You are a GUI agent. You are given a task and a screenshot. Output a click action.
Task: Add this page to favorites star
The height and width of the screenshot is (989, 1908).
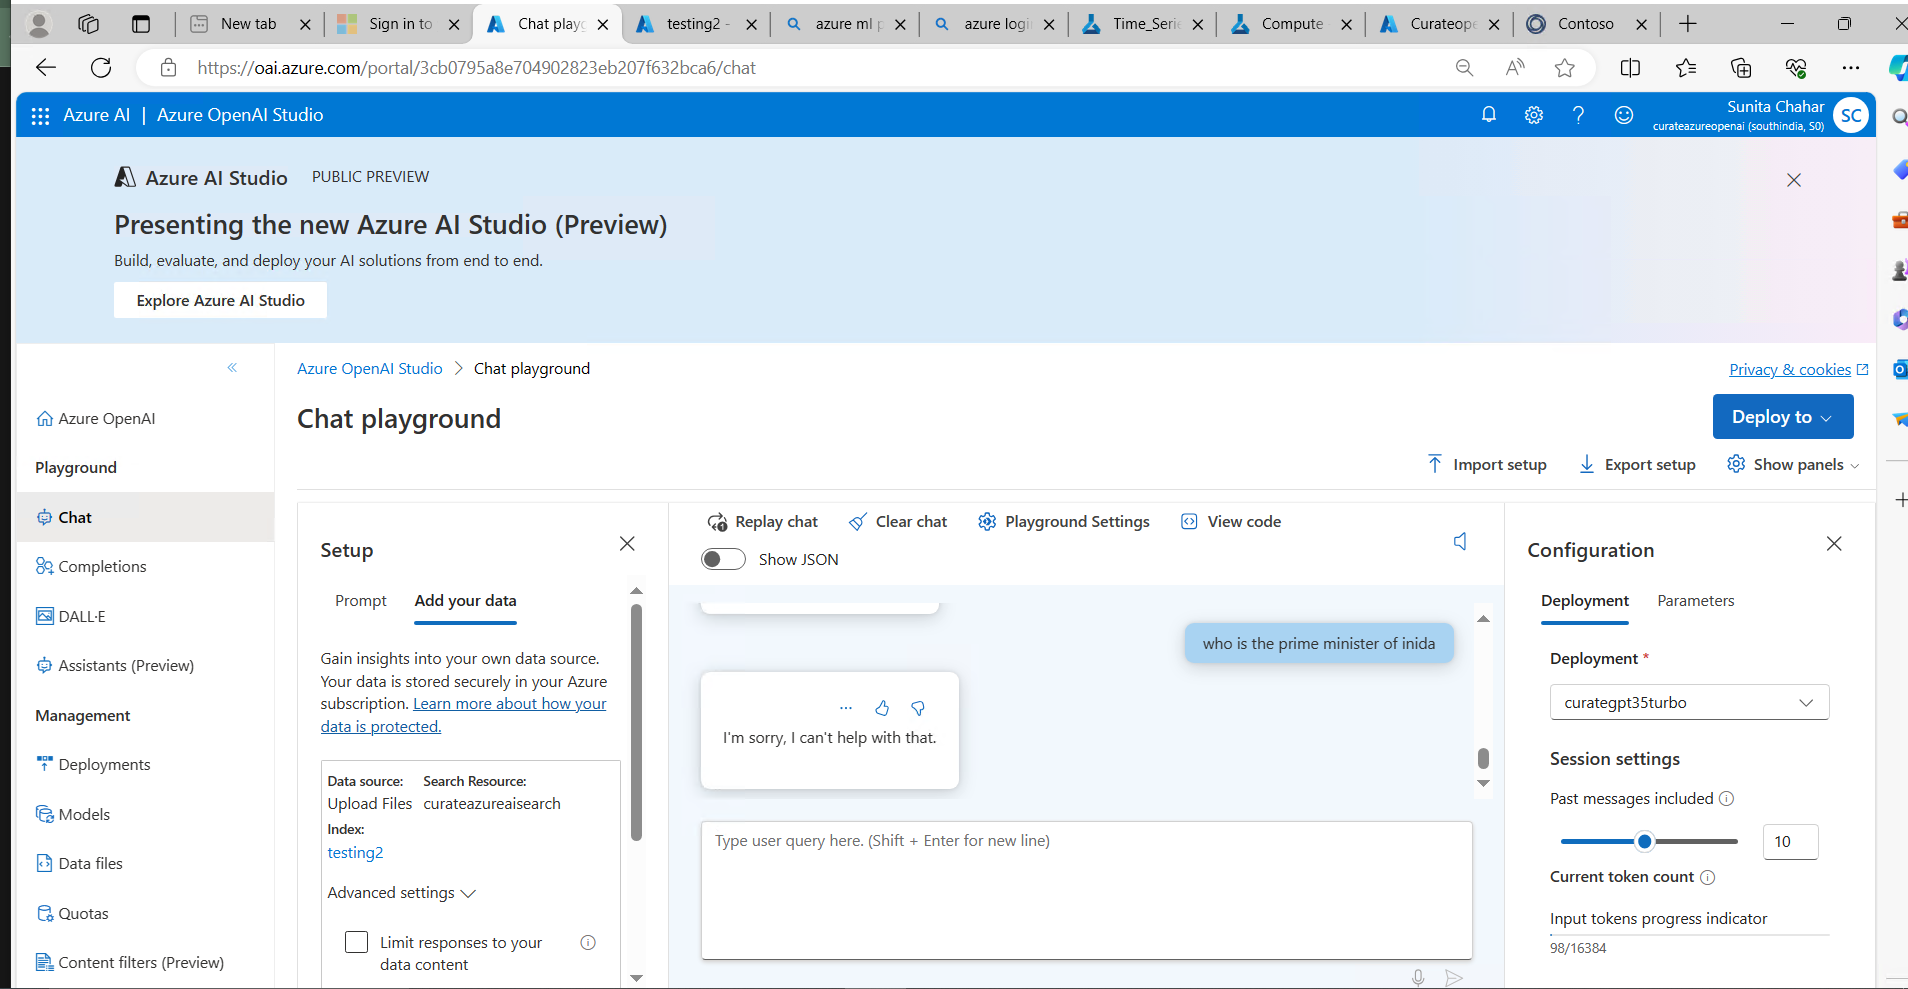[x=1565, y=67]
